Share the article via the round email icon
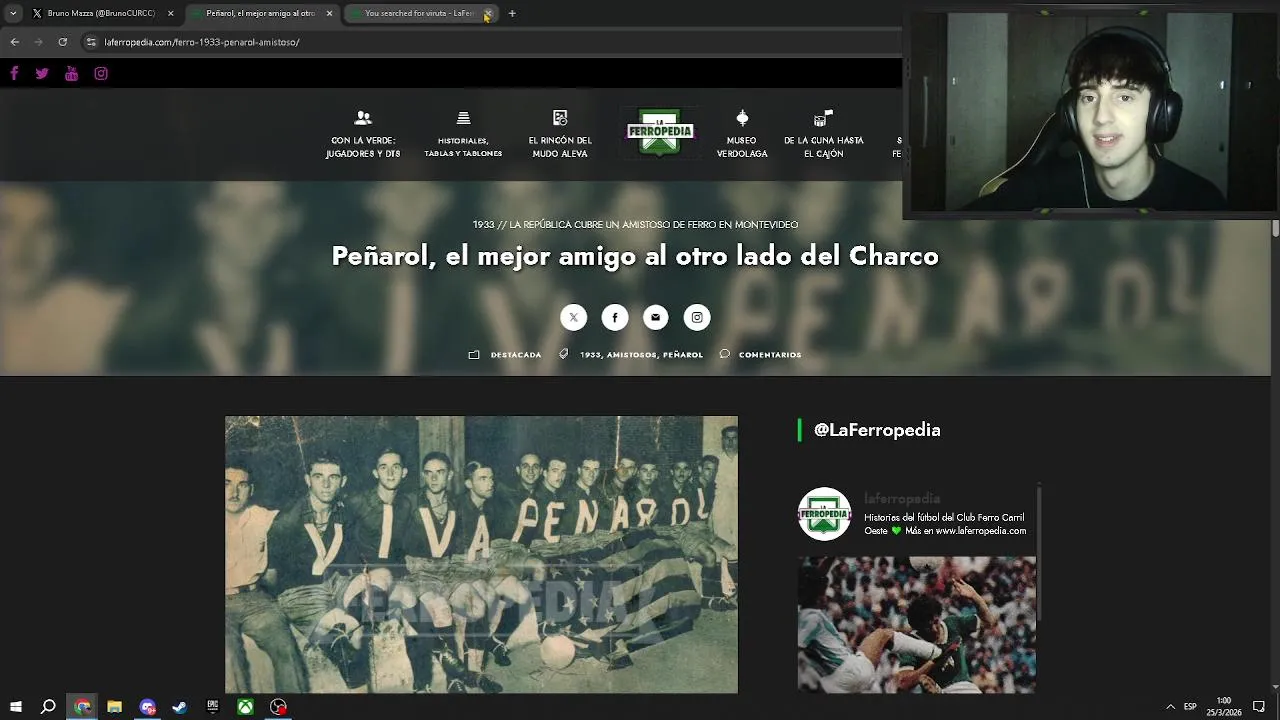This screenshot has height=720, width=1280. (655, 318)
